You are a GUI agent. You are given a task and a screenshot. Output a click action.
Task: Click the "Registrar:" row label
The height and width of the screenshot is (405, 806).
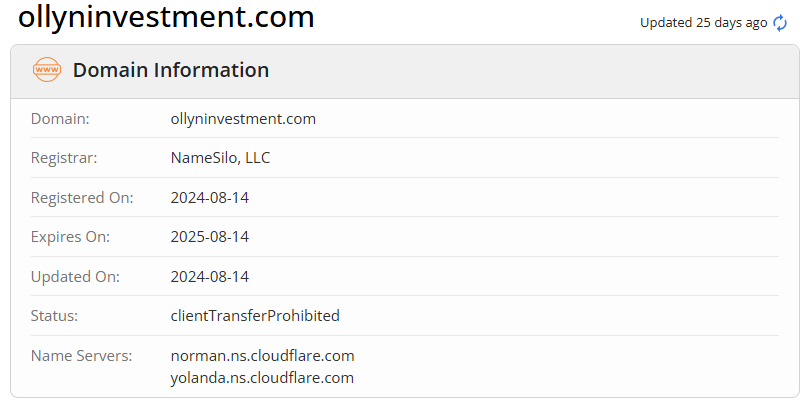point(64,158)
